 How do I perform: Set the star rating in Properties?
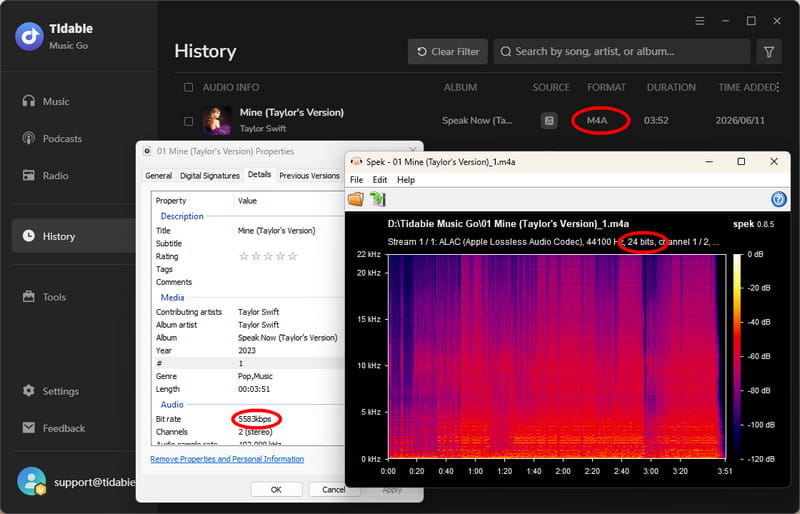[268, 256]
